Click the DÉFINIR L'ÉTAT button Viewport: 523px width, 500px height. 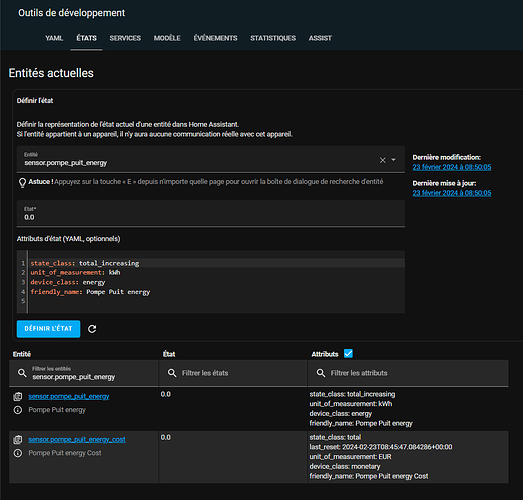coord(49,329)
